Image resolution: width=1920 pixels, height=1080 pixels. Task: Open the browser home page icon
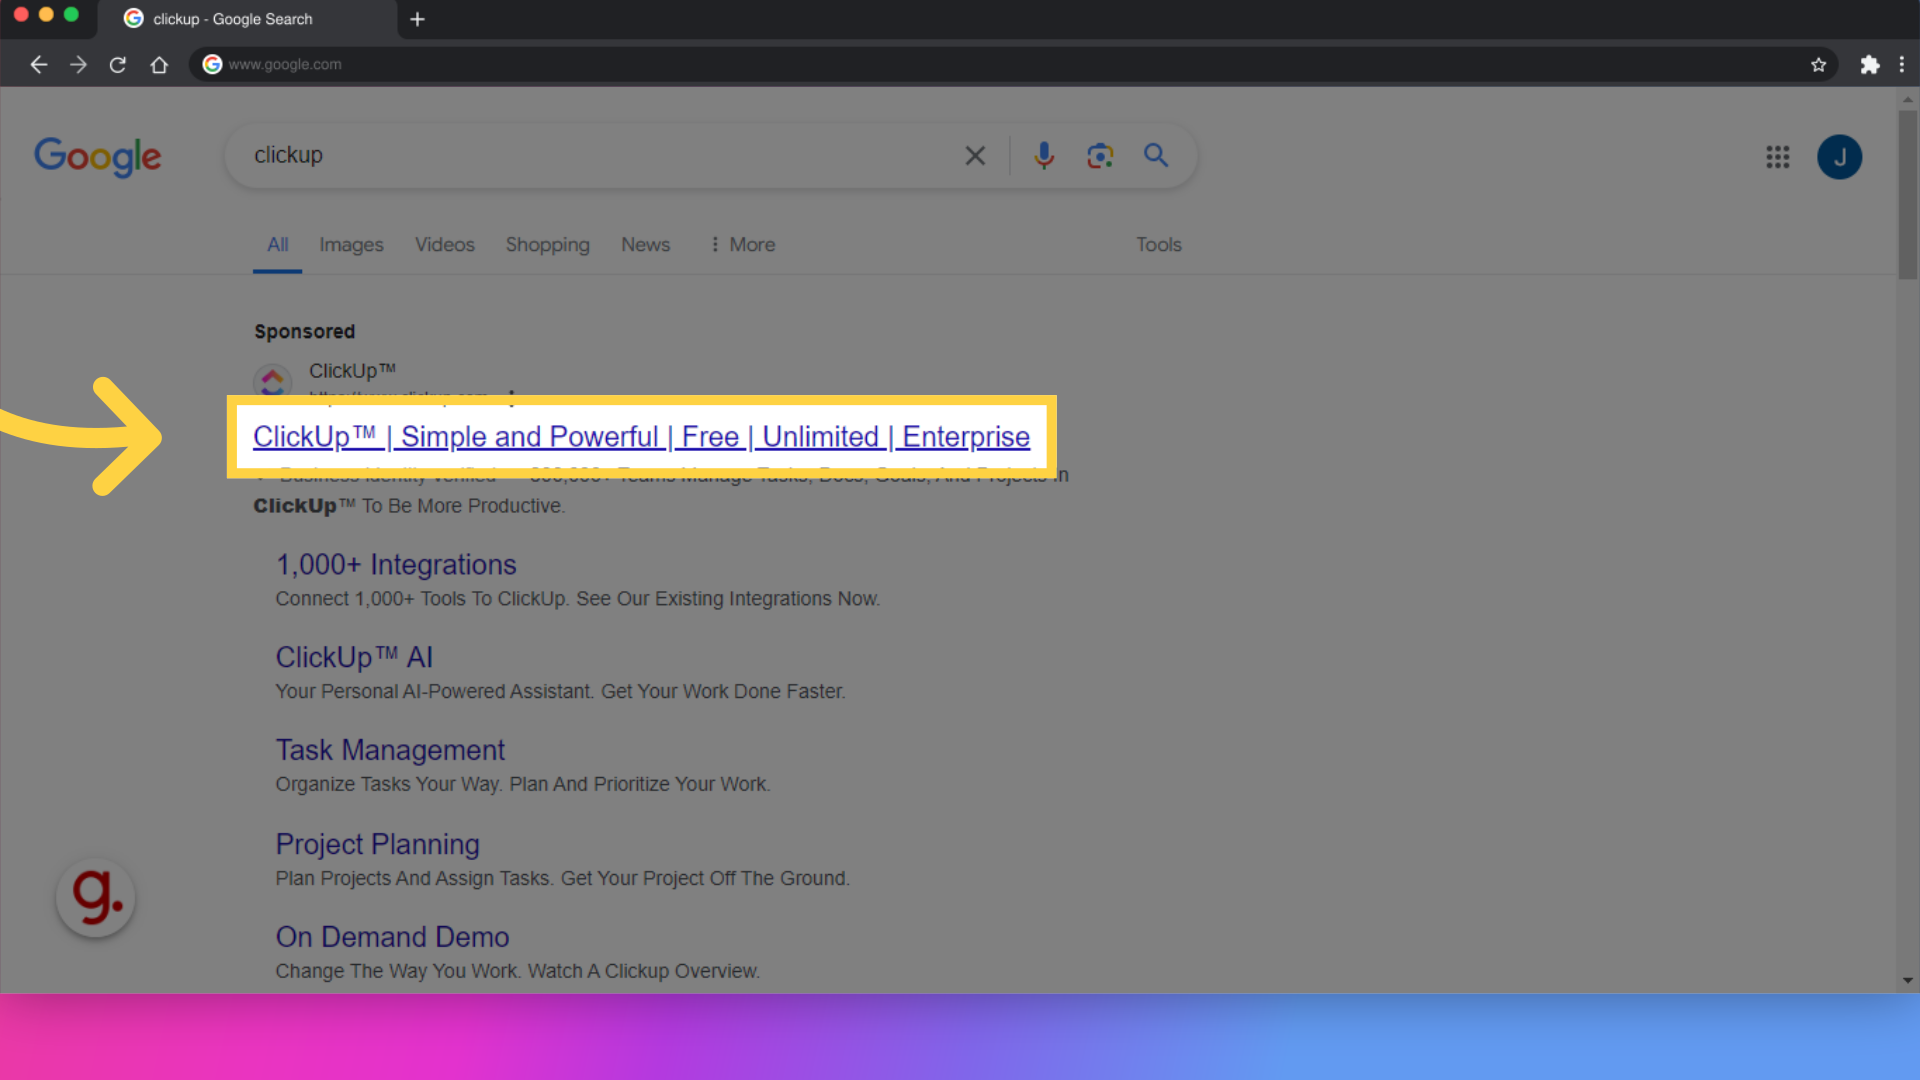point(159,65)
